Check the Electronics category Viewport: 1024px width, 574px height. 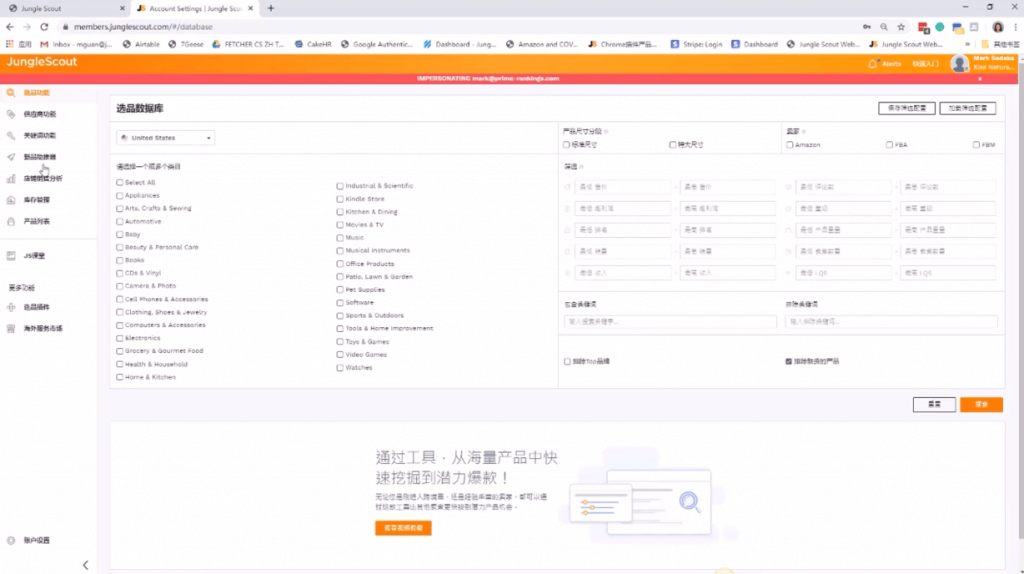click(x=120, y=338)
